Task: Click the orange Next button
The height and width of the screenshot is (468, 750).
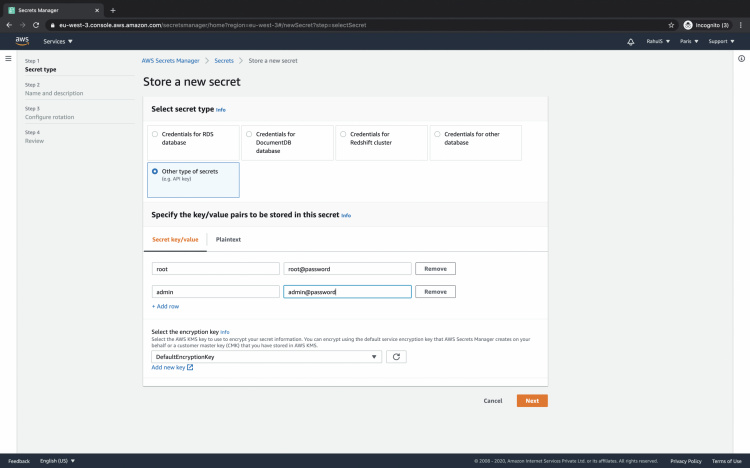Action: point(532,400)
